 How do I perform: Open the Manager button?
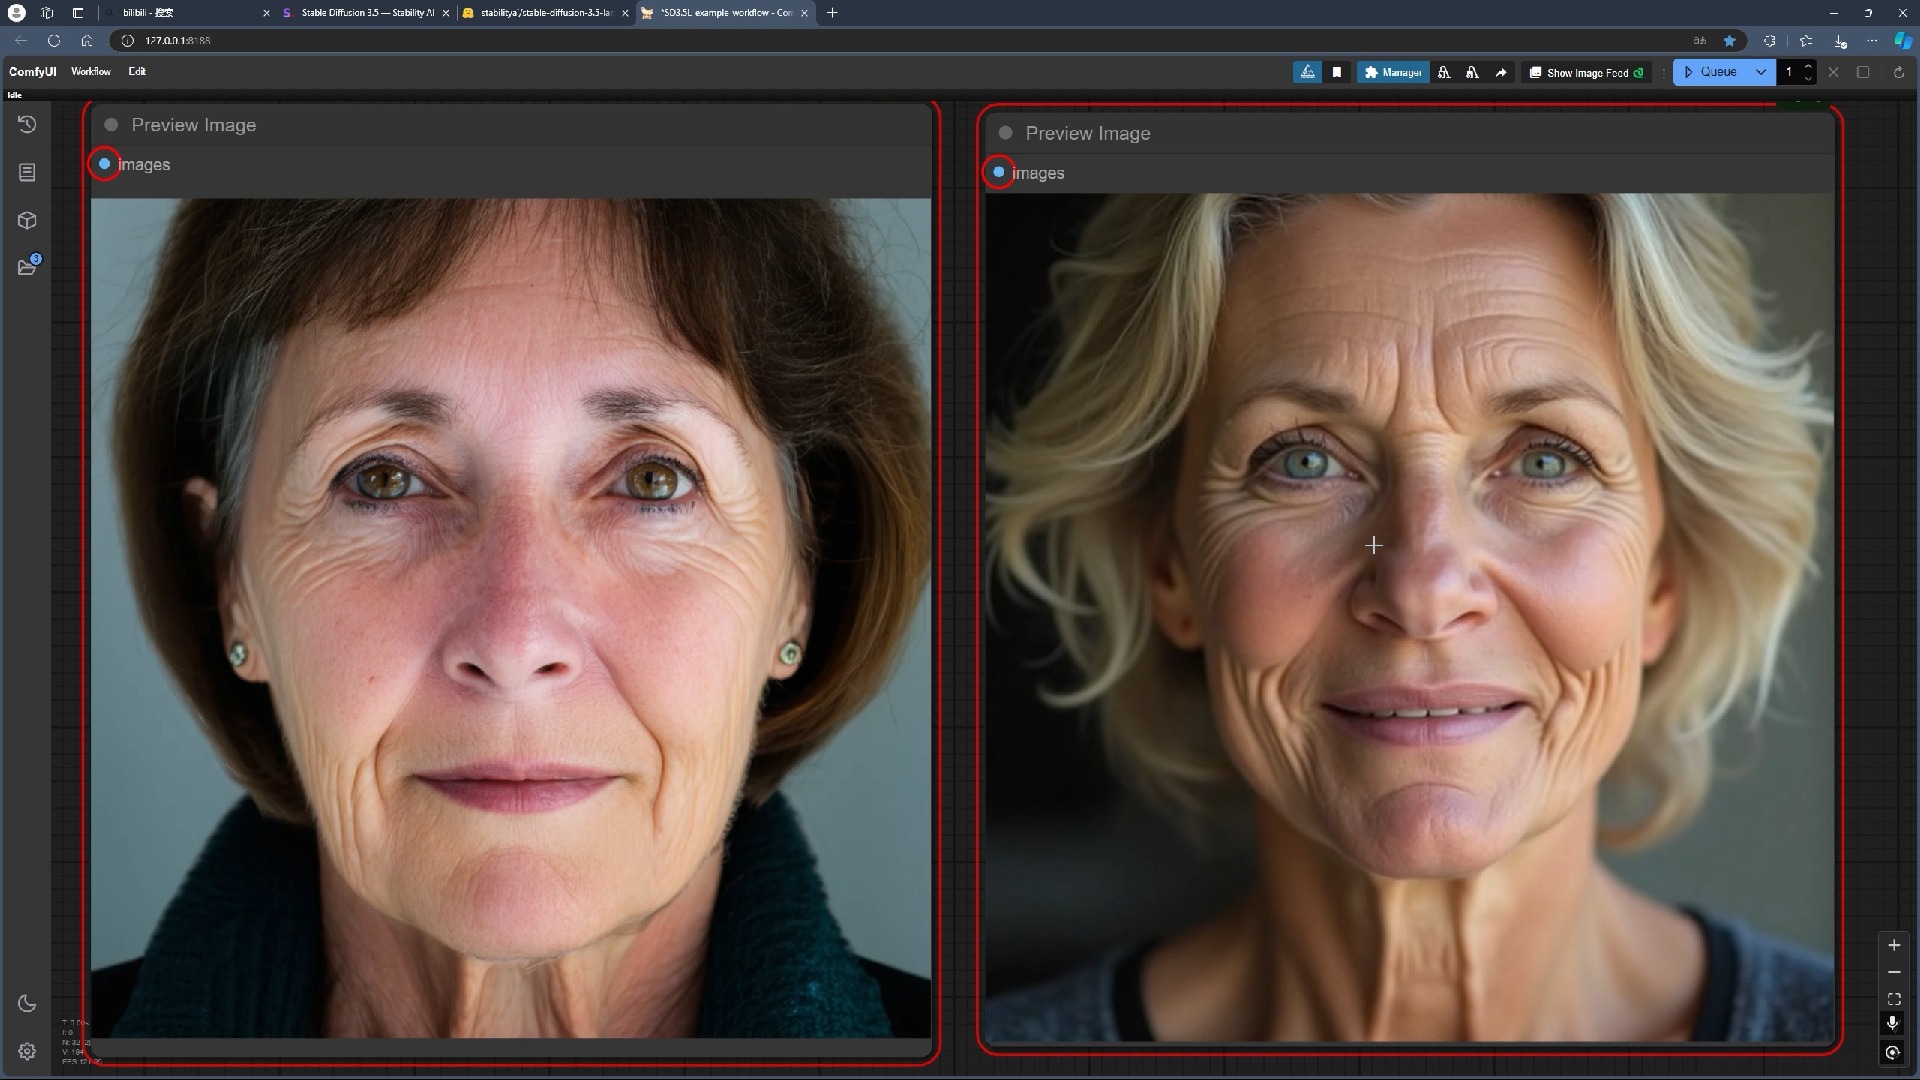click(x=1392, y=72)
